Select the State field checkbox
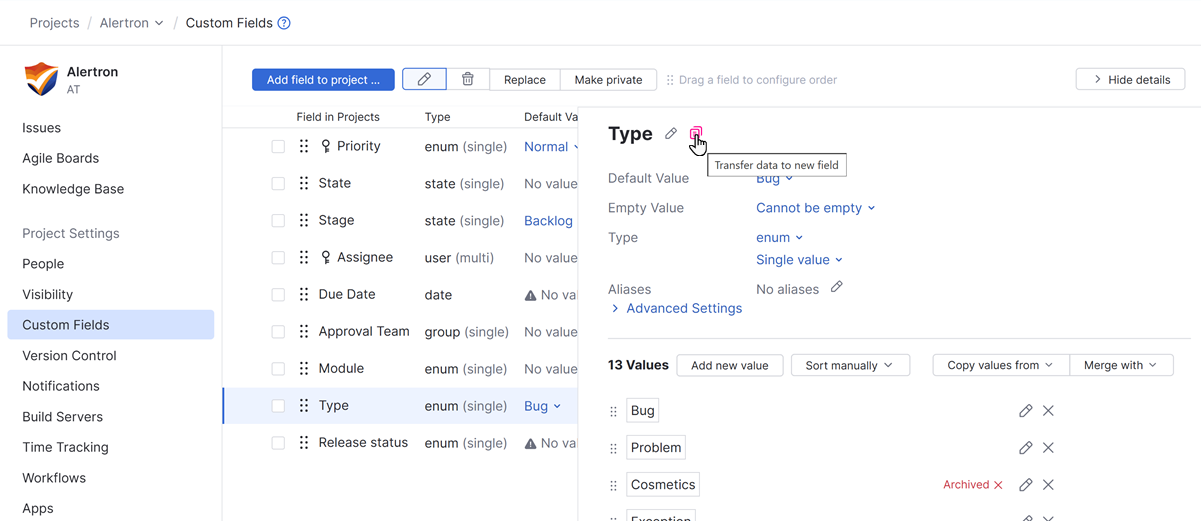The height and width of the screenshot is (521, 1201). (278, 184)
